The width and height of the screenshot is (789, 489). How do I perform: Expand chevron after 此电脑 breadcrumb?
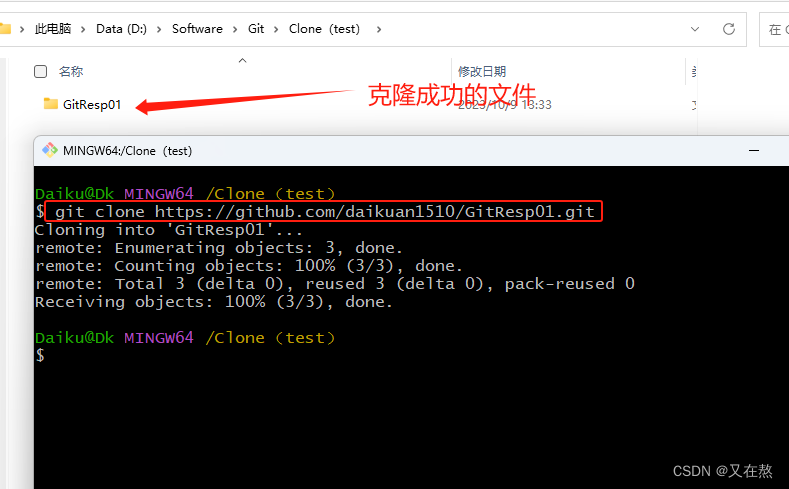coord(84,30)
